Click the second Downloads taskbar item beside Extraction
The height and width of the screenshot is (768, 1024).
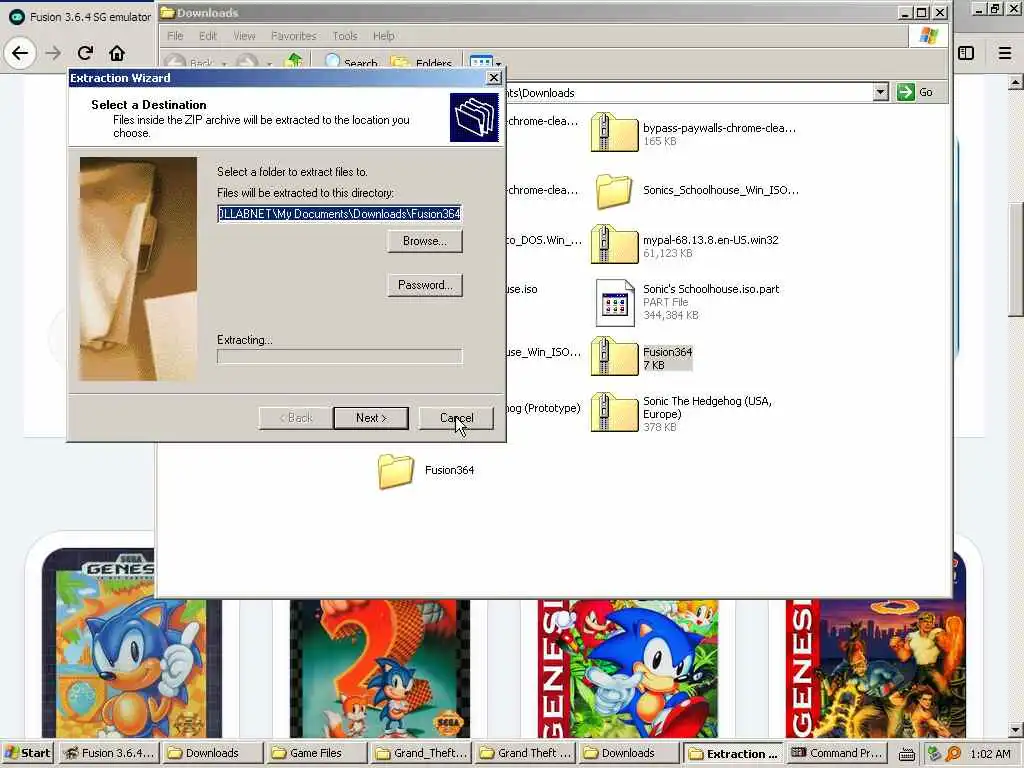627,753
